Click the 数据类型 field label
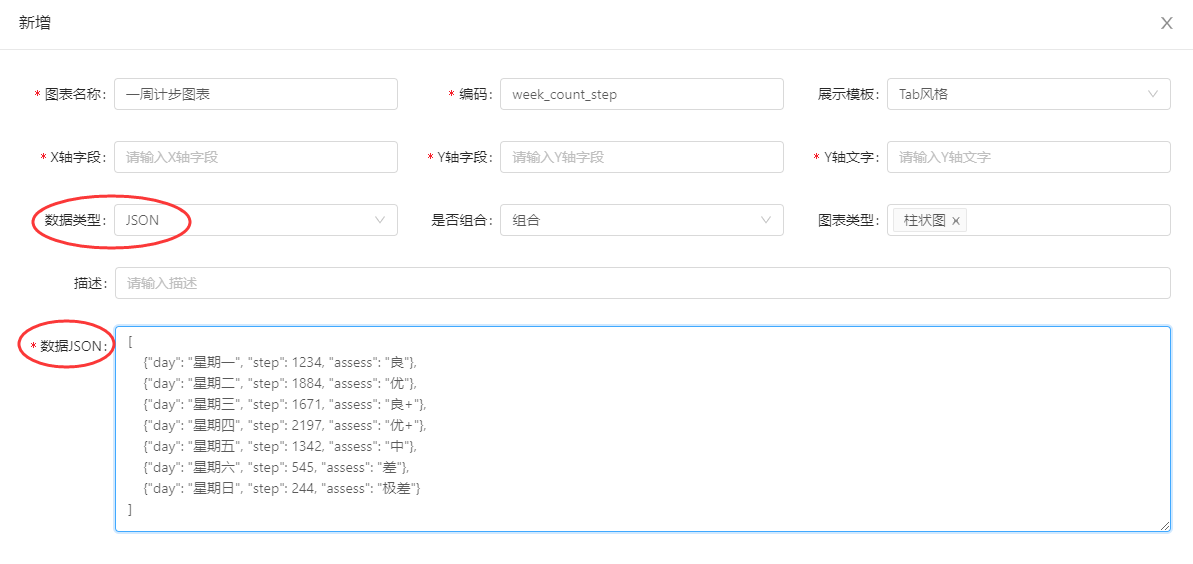Viewport: 1193px width, 564px height. [x=74, y=220]
